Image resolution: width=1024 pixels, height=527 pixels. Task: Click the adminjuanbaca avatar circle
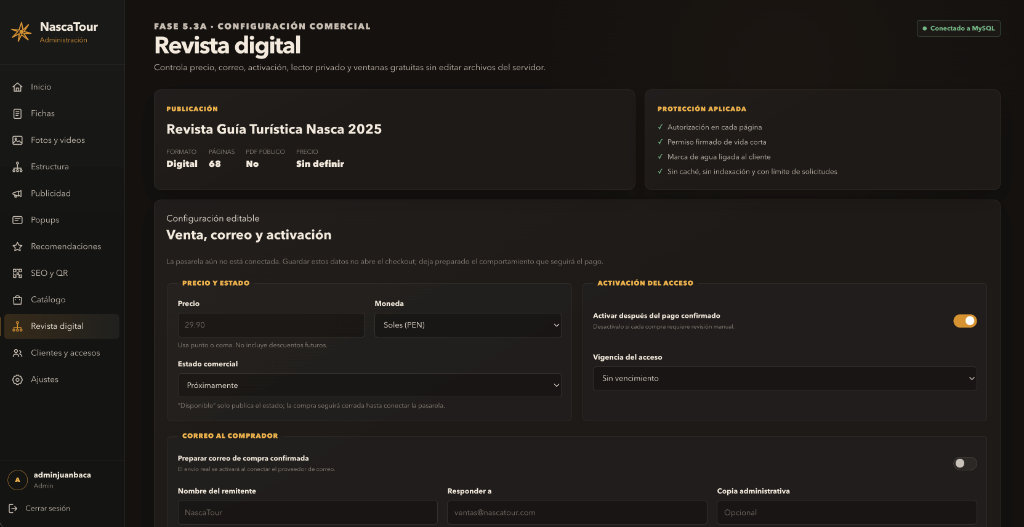point(17,480)
